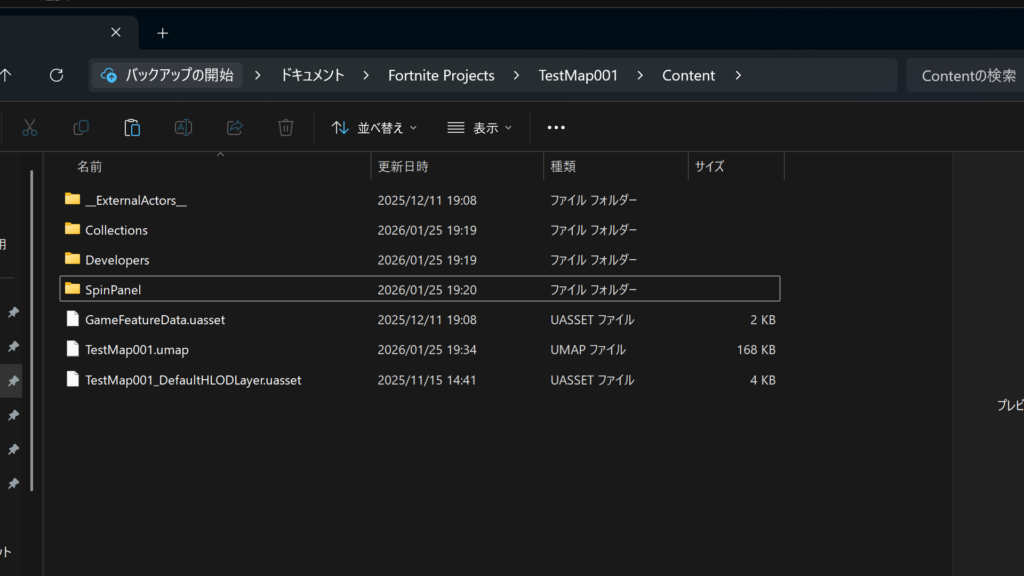Open the 並べ替え sort dropdown
Screen dimensions: 1024x576
(374, 128)
